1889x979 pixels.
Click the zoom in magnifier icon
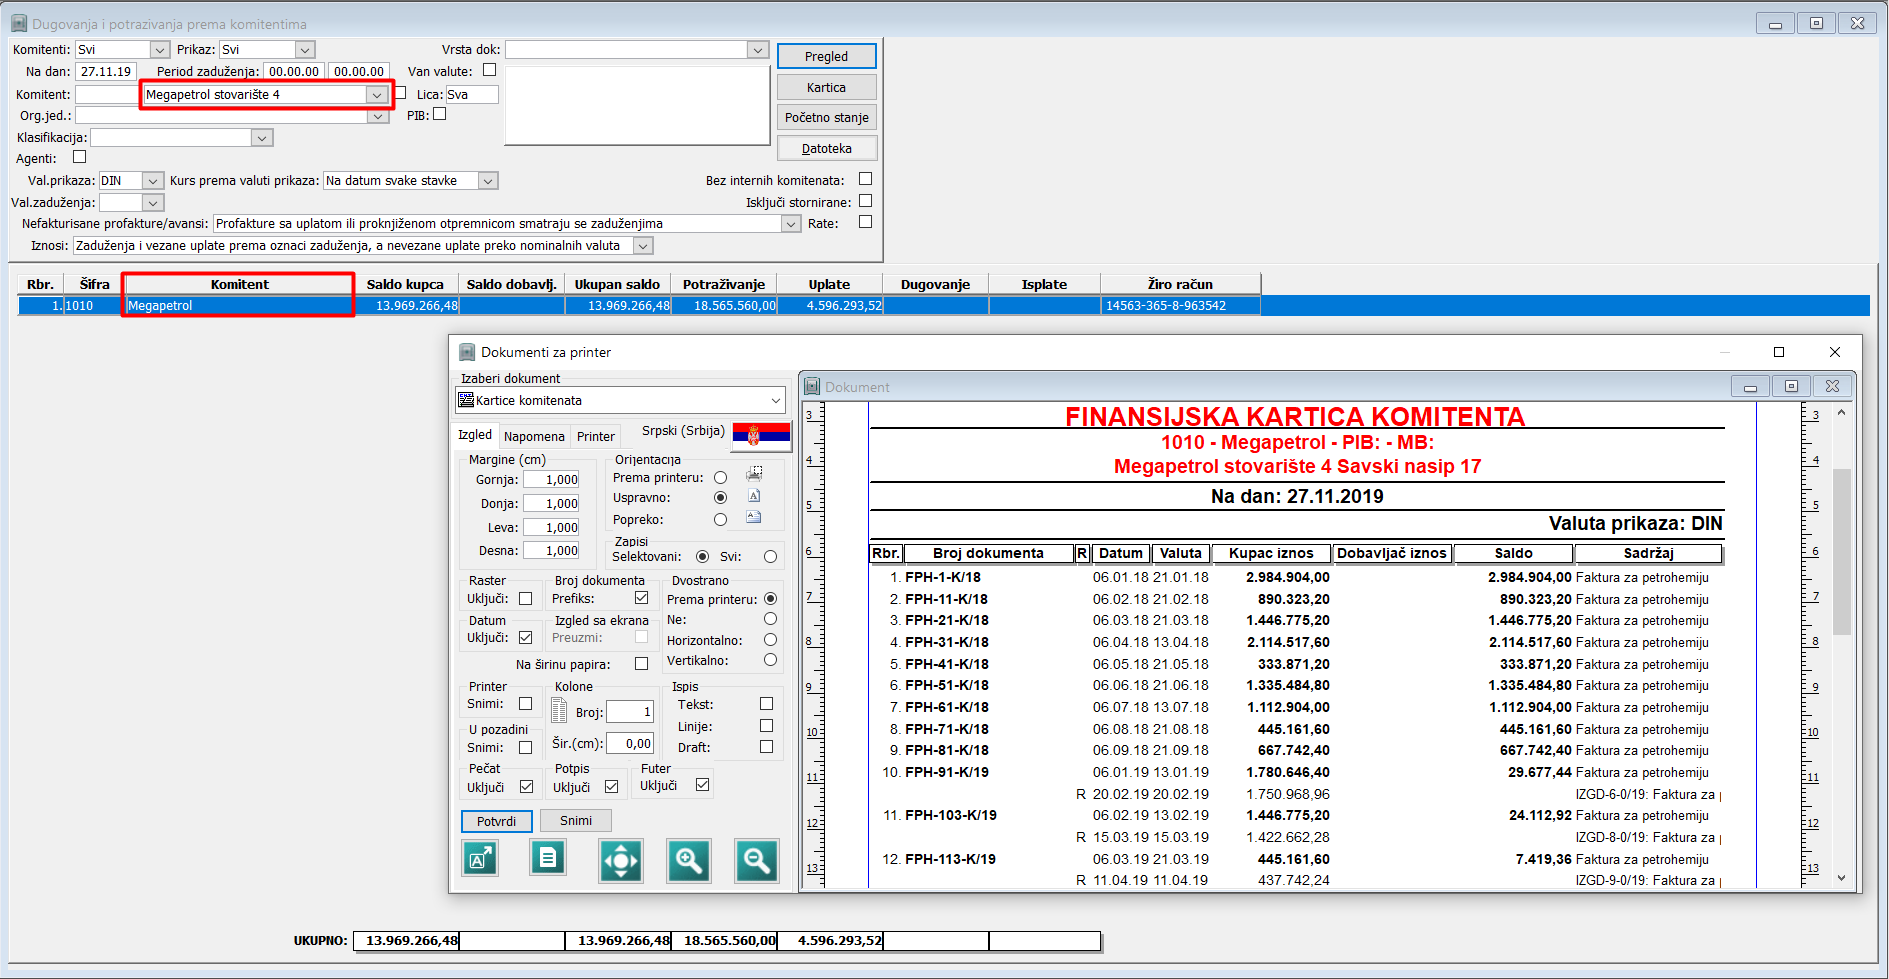(689, 860)
